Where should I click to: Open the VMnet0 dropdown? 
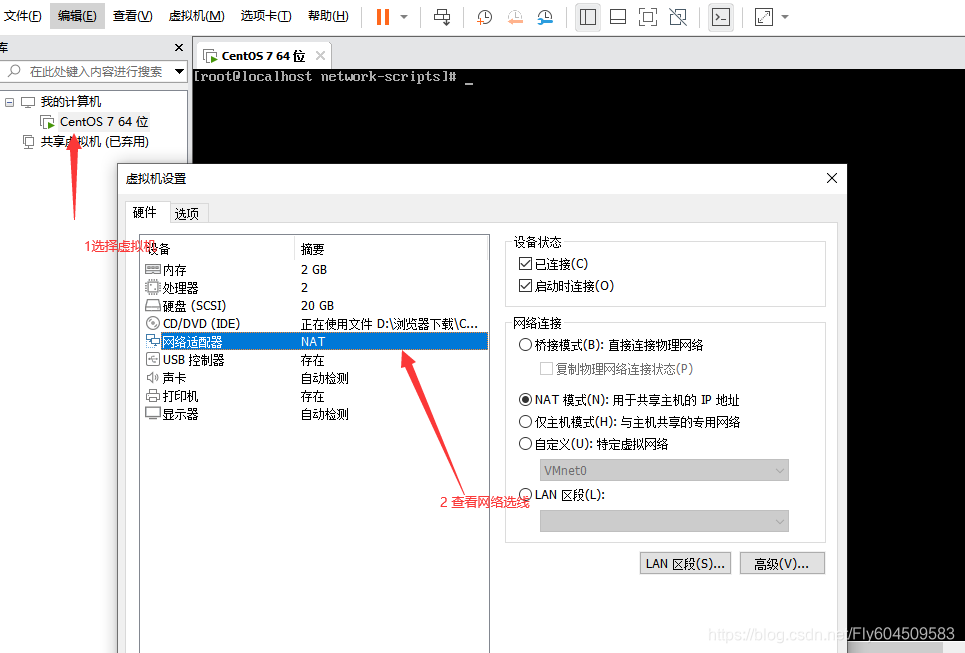[x=664, y=470]
